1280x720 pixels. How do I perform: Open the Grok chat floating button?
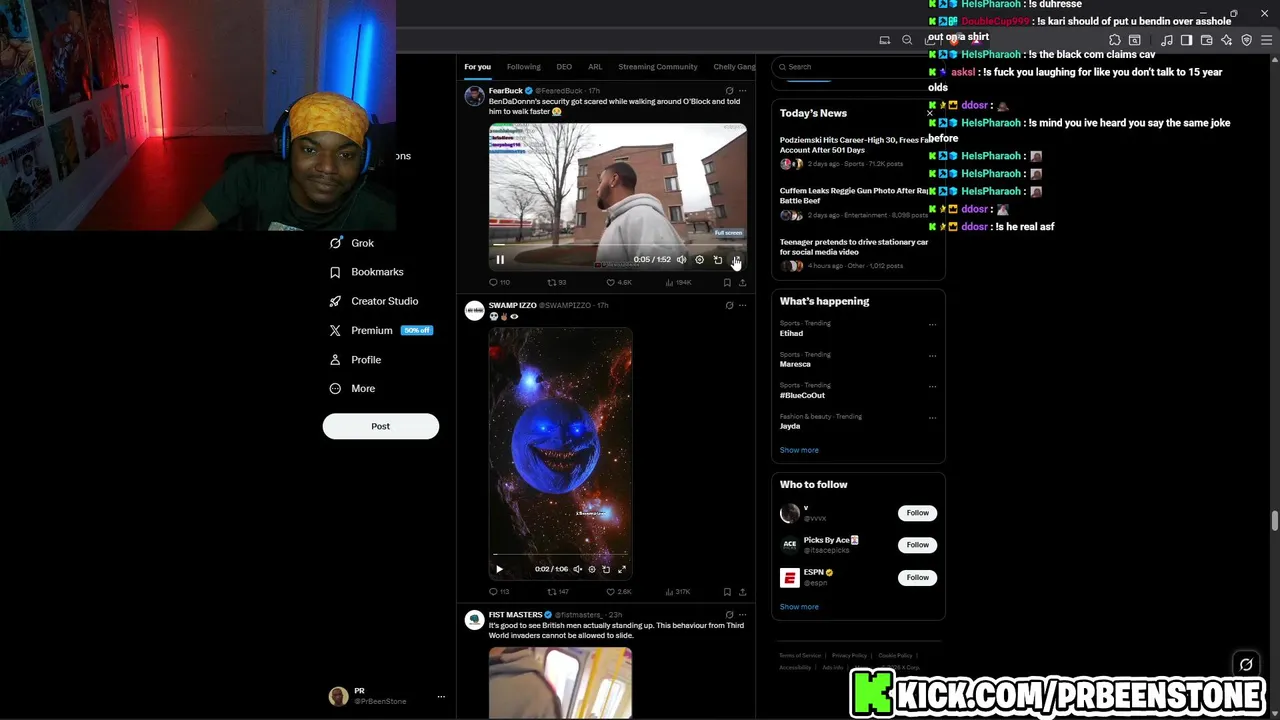[x=1246, y=664]
